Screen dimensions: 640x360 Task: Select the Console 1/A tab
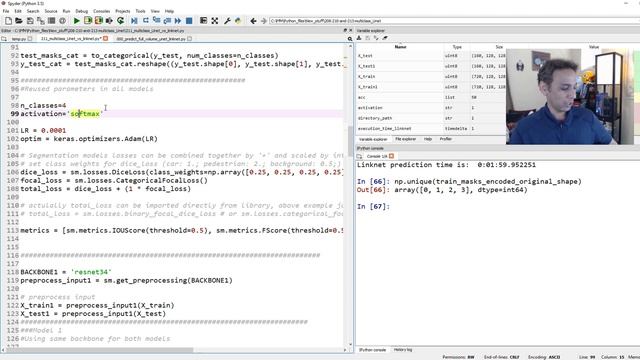(377, 156)
